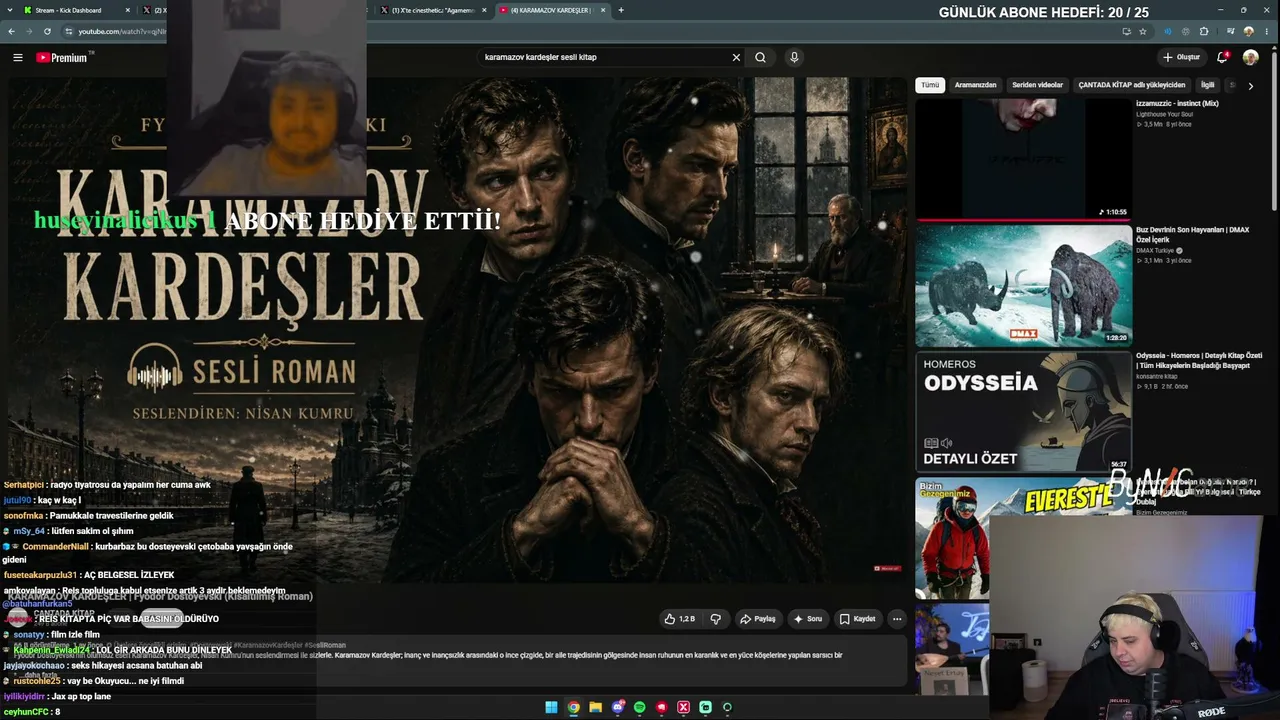
Task: Run the search with magnifier button
Action: [761, 58]
